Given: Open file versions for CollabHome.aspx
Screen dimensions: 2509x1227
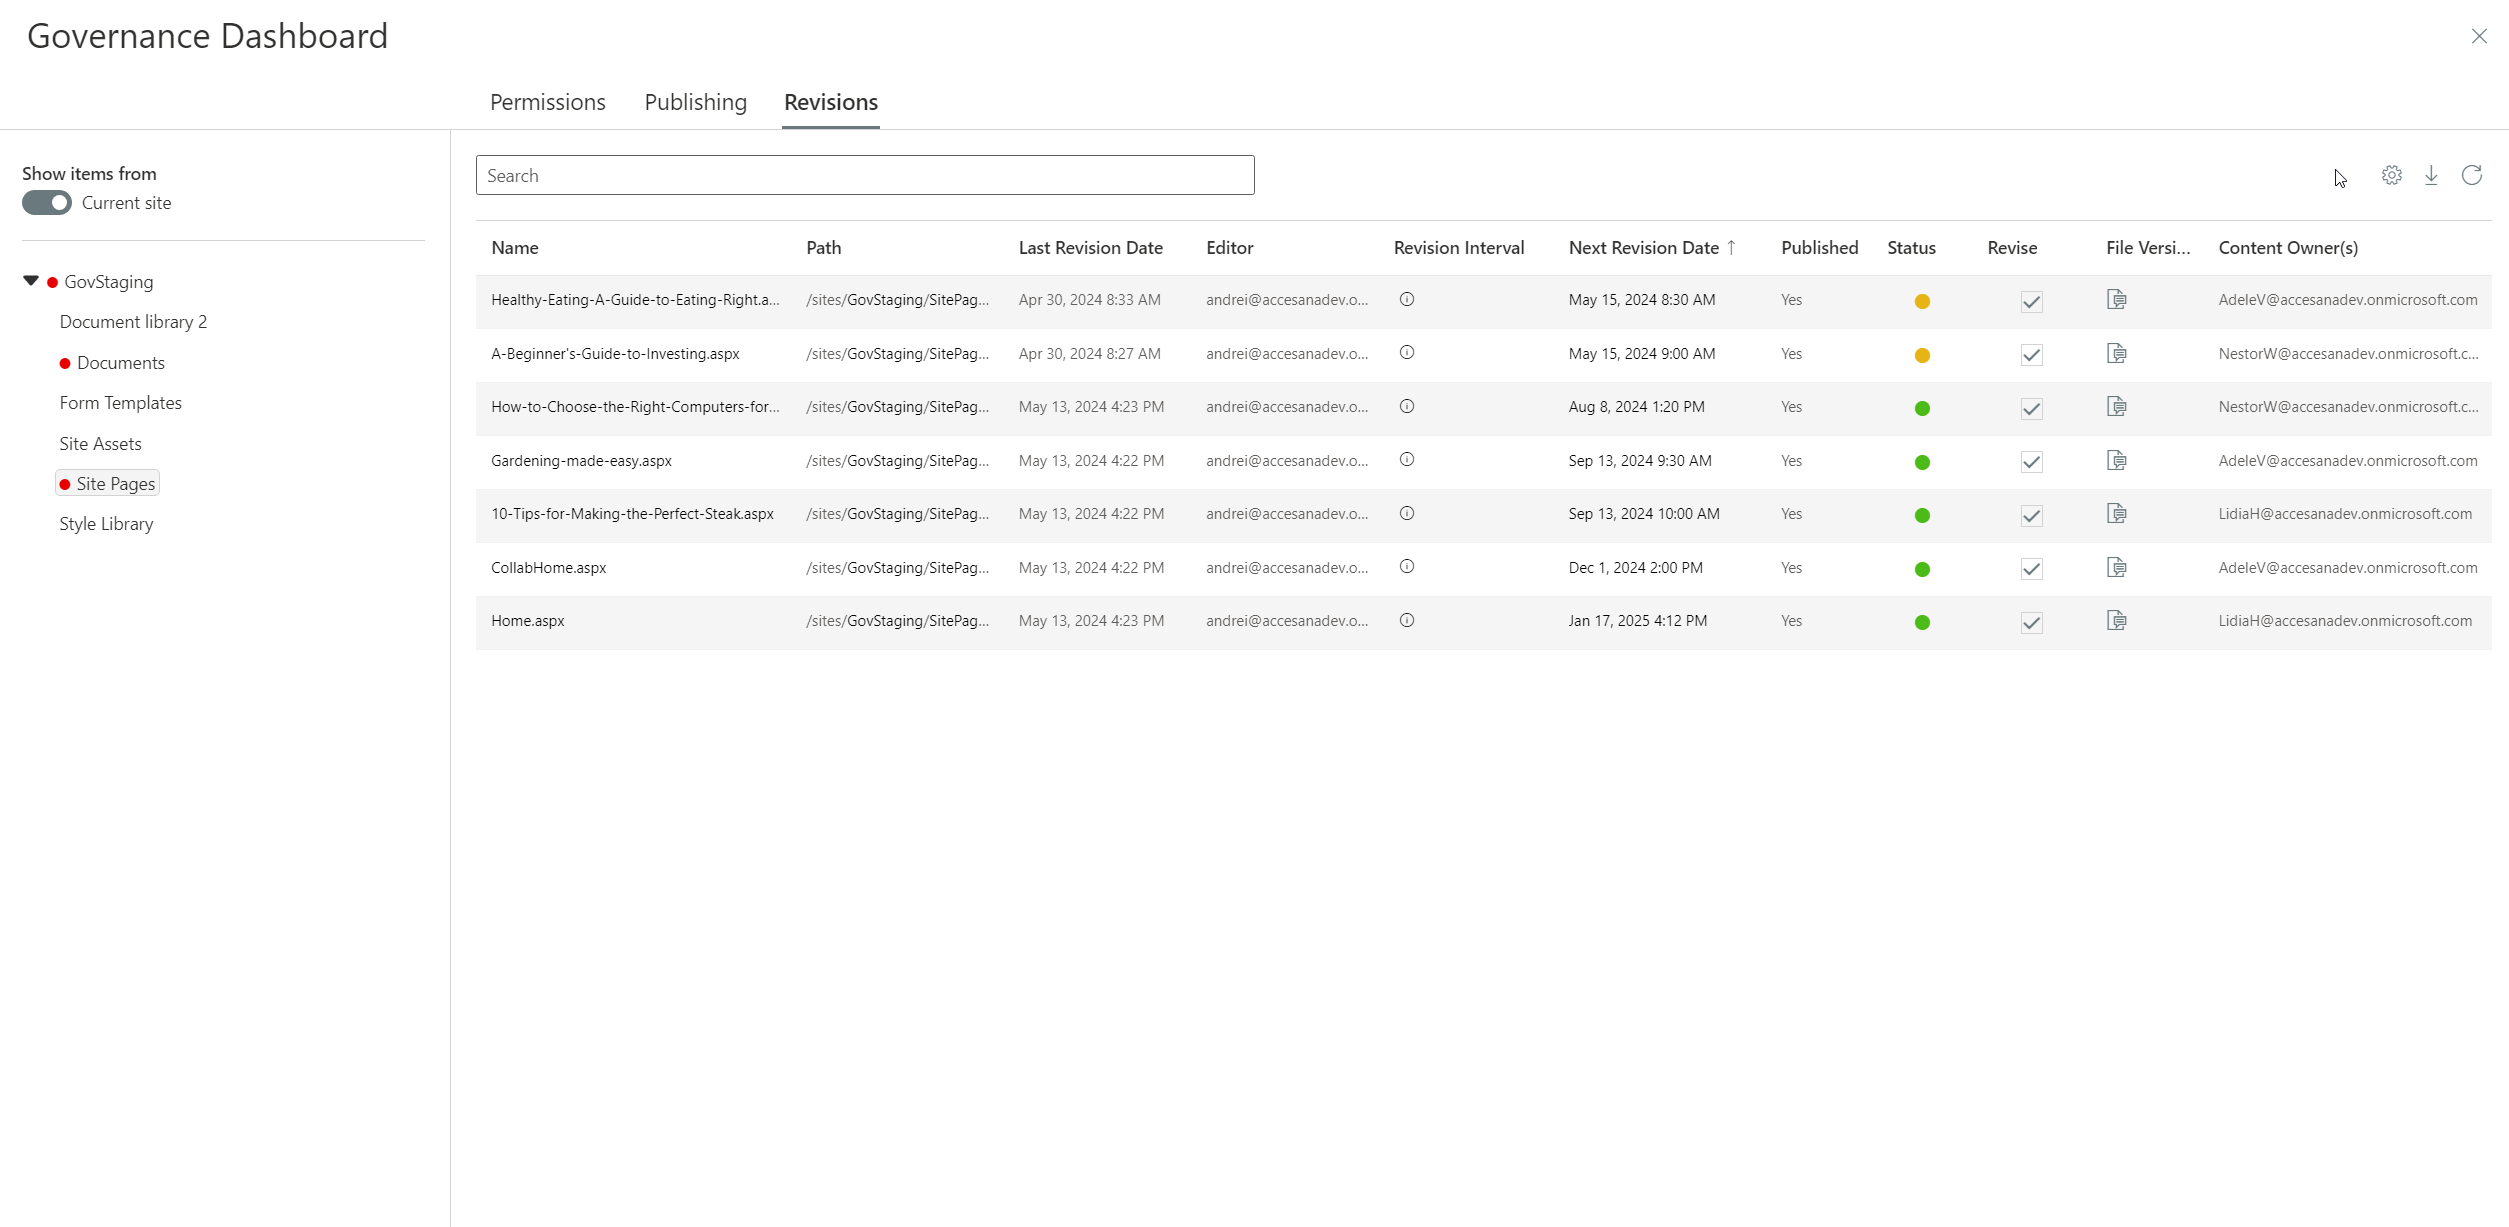Looking at the screenshot, I should (x=2116, y=567).
